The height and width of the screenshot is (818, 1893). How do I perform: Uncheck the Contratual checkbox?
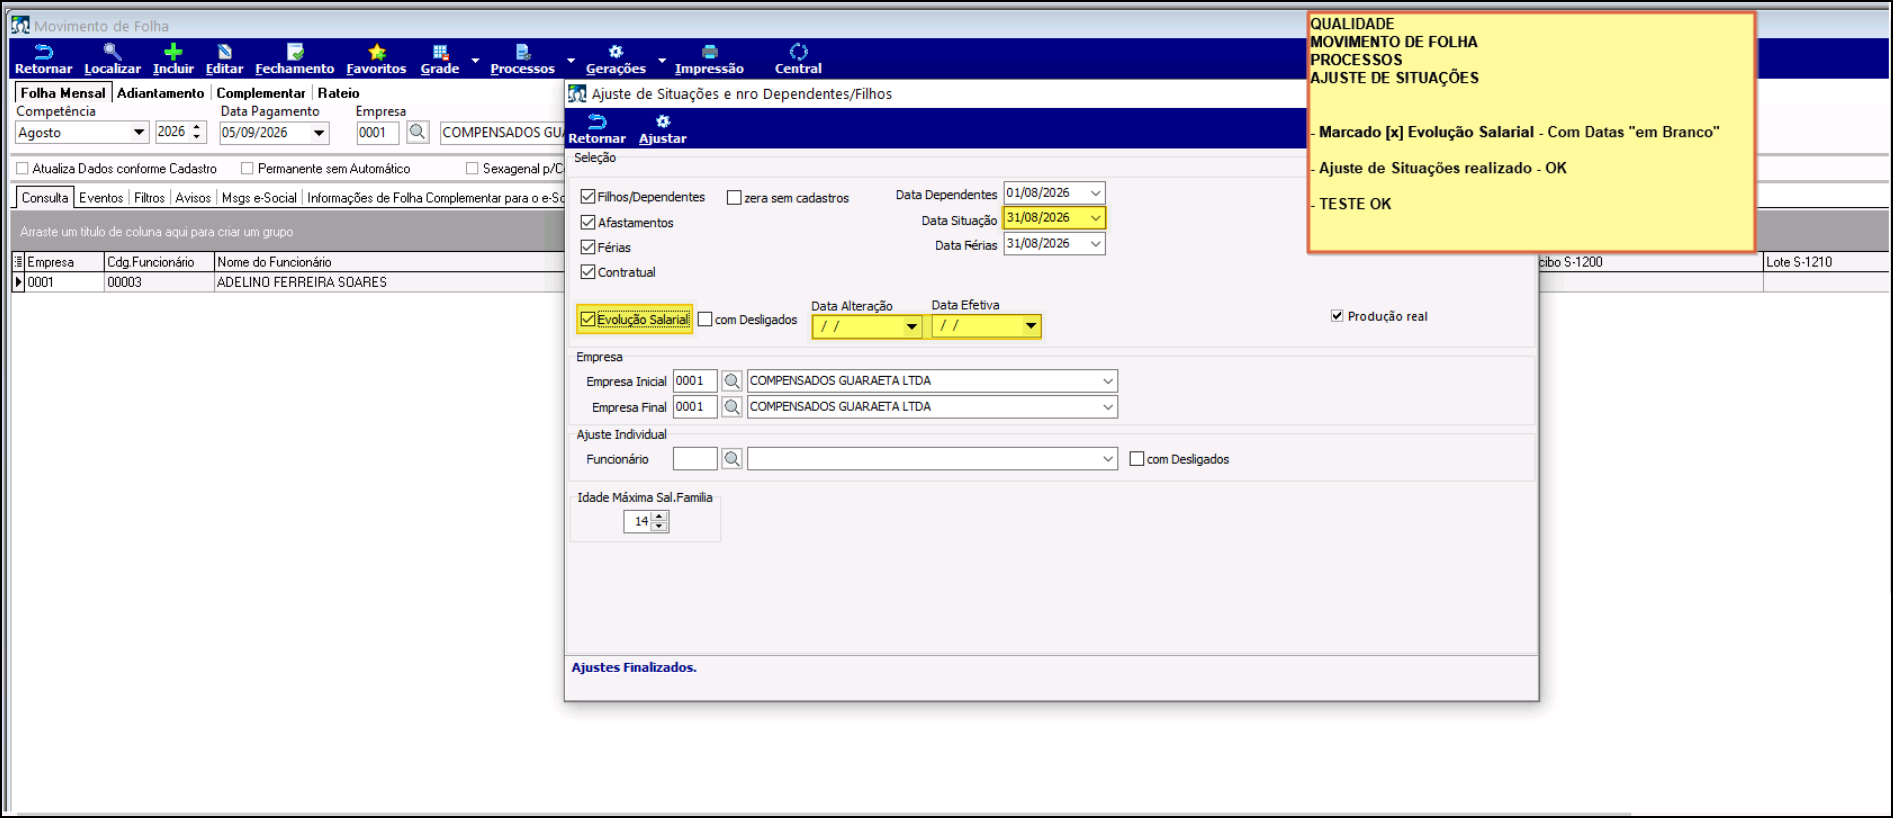[x=588, y=272]
